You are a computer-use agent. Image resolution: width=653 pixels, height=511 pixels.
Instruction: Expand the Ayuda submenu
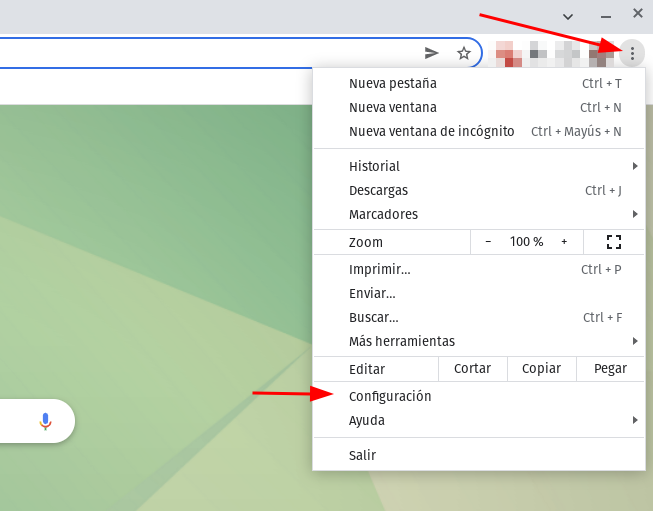tap(478, 421)
